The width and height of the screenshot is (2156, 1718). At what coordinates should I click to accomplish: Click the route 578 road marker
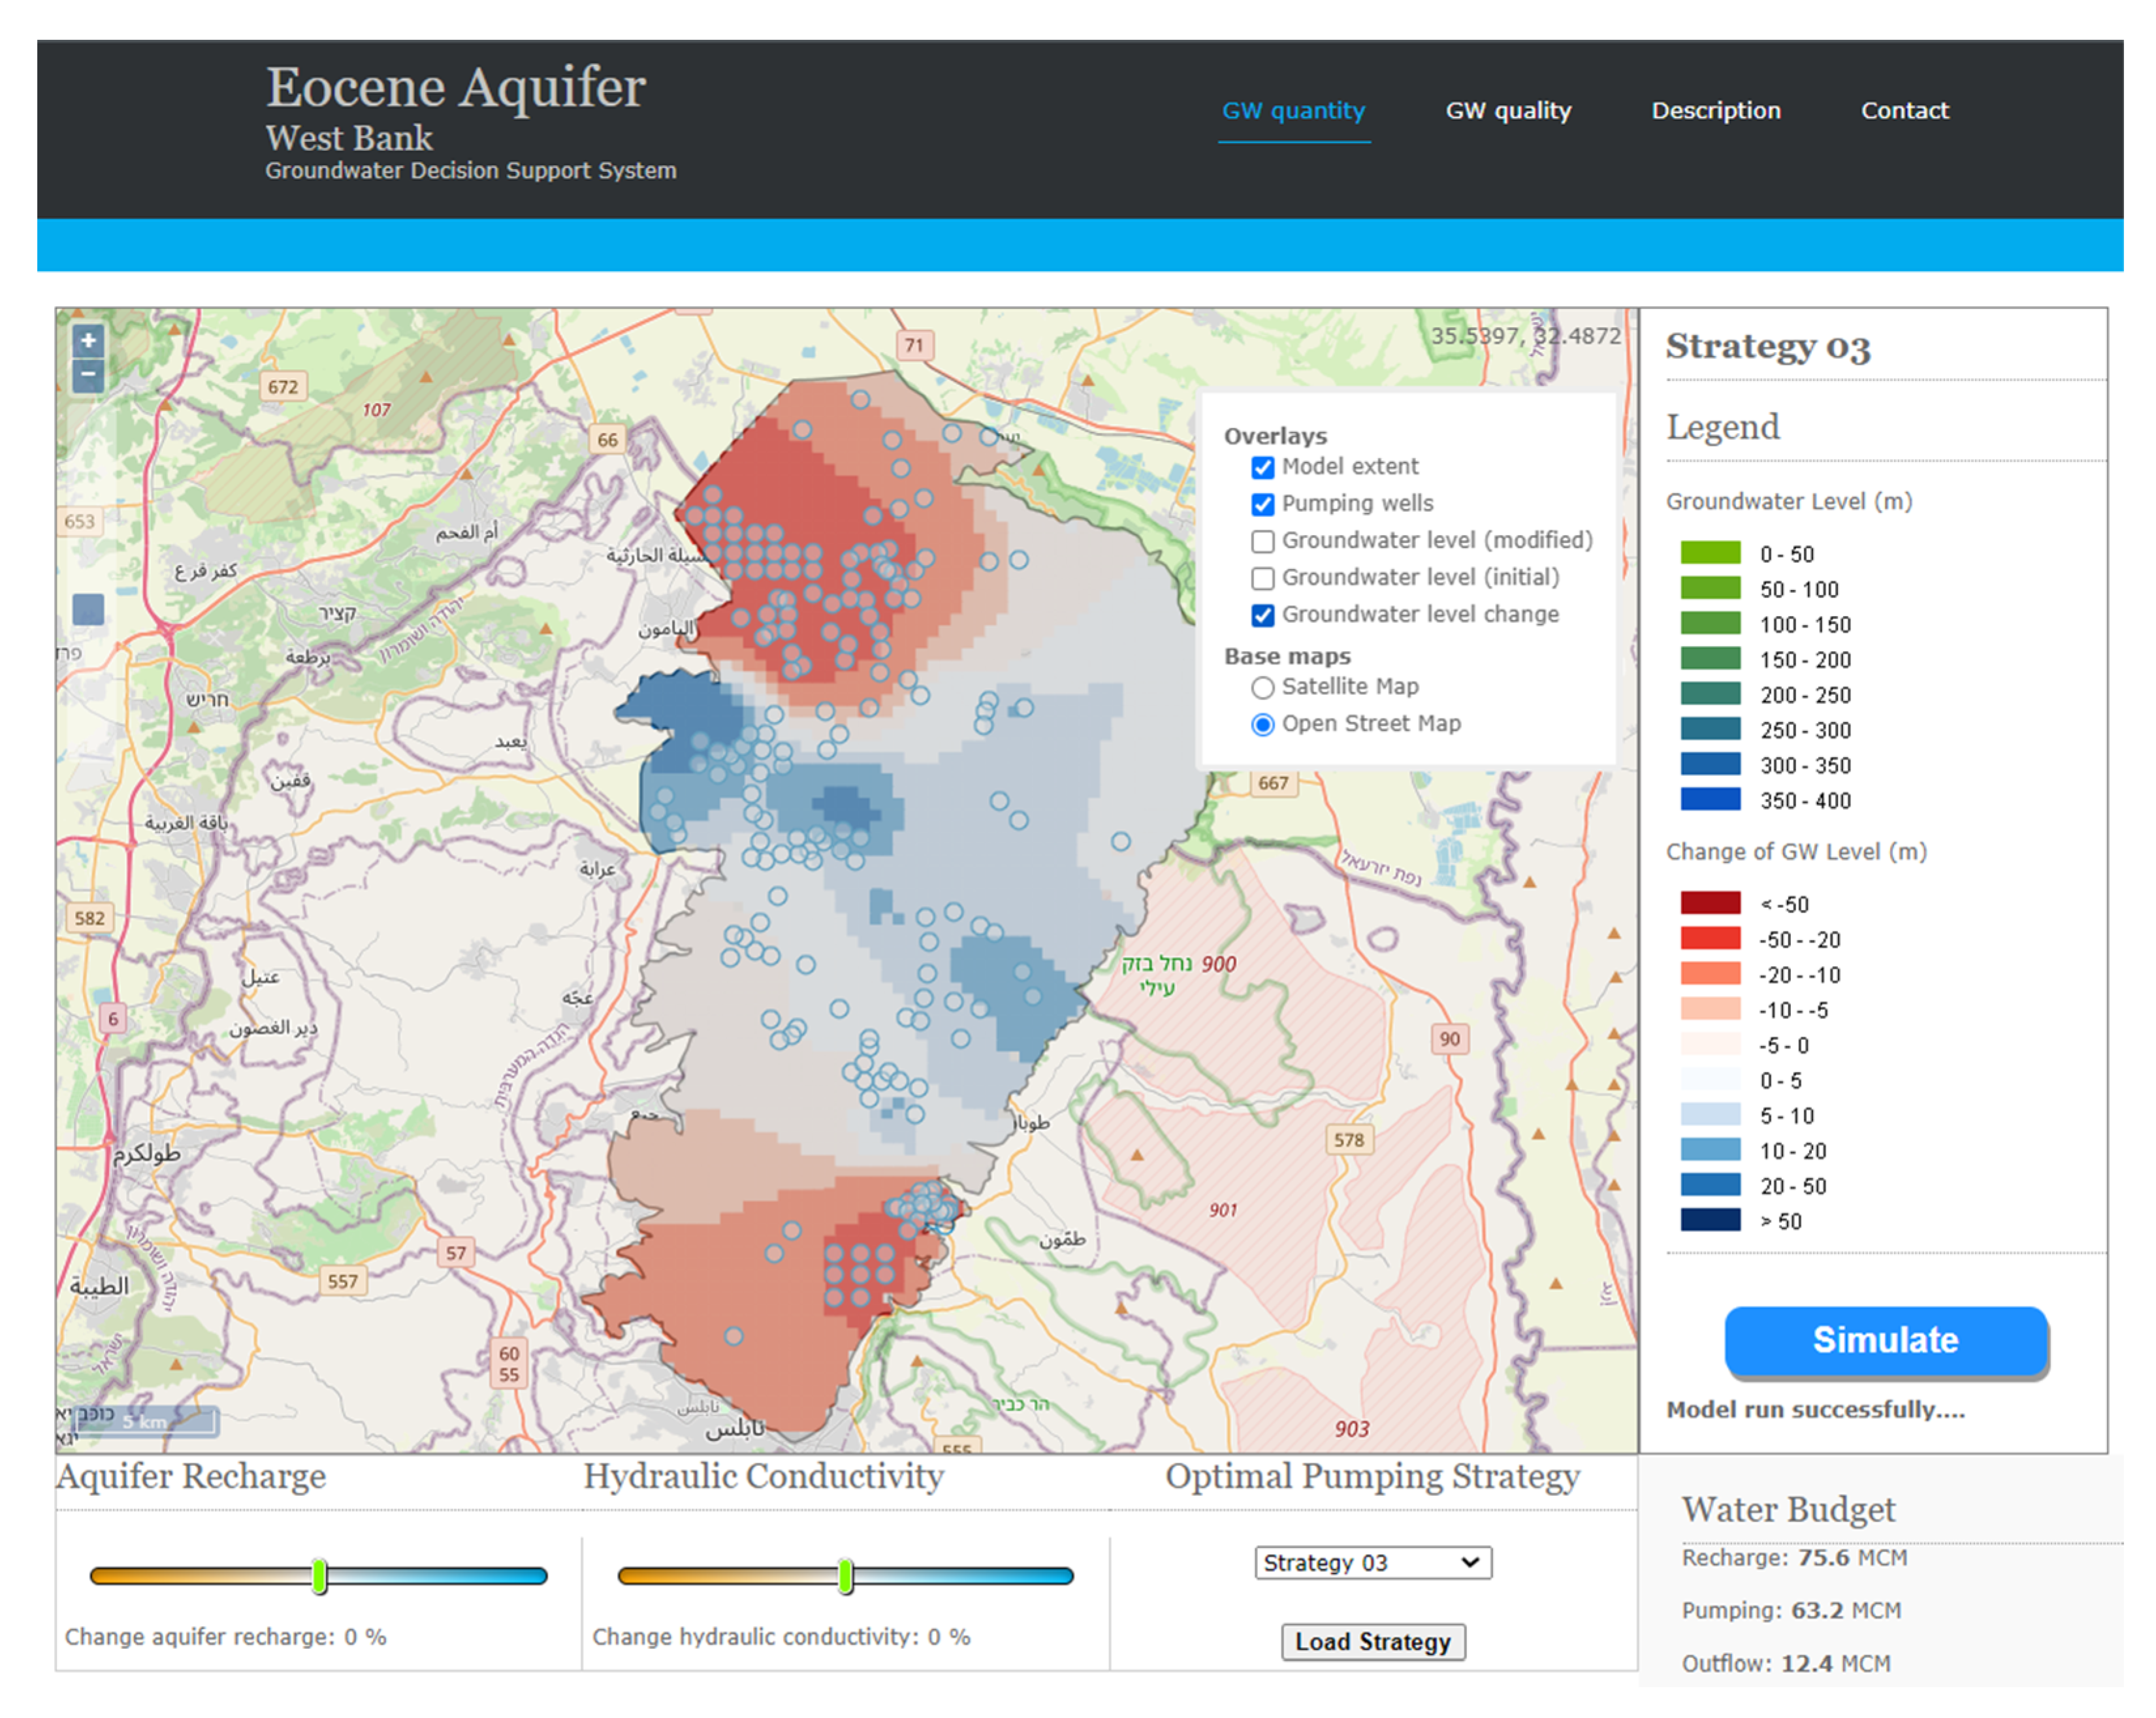pos(1348,1140)
